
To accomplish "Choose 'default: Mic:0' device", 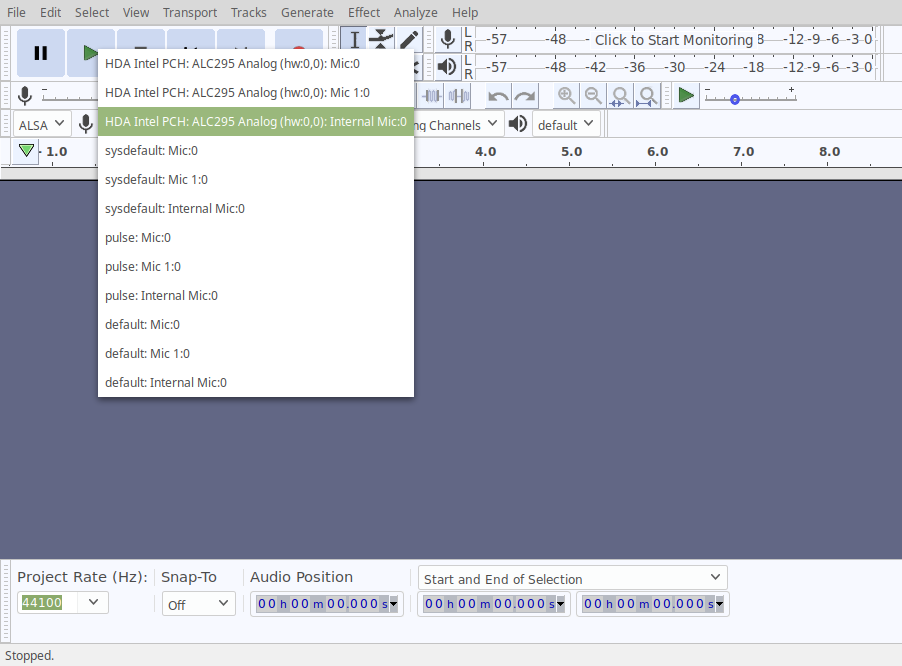I will [x=256, y=325].
